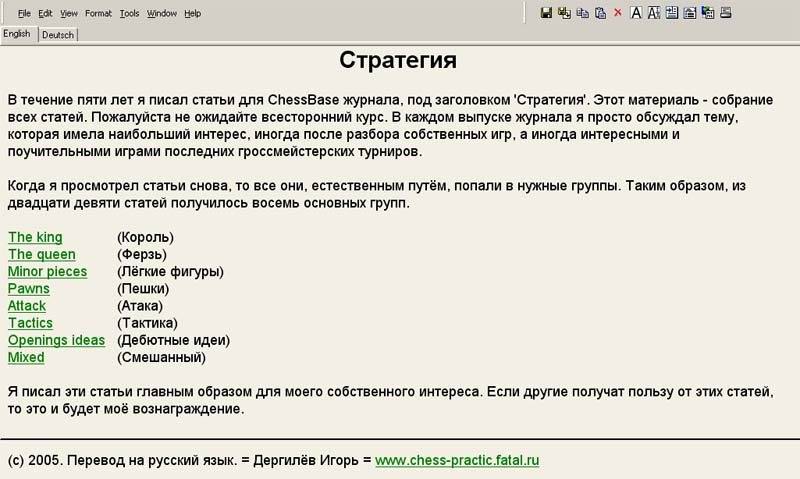Click the '(Король)' text
This screenshot has height=479, width=800.
point(145,237)
